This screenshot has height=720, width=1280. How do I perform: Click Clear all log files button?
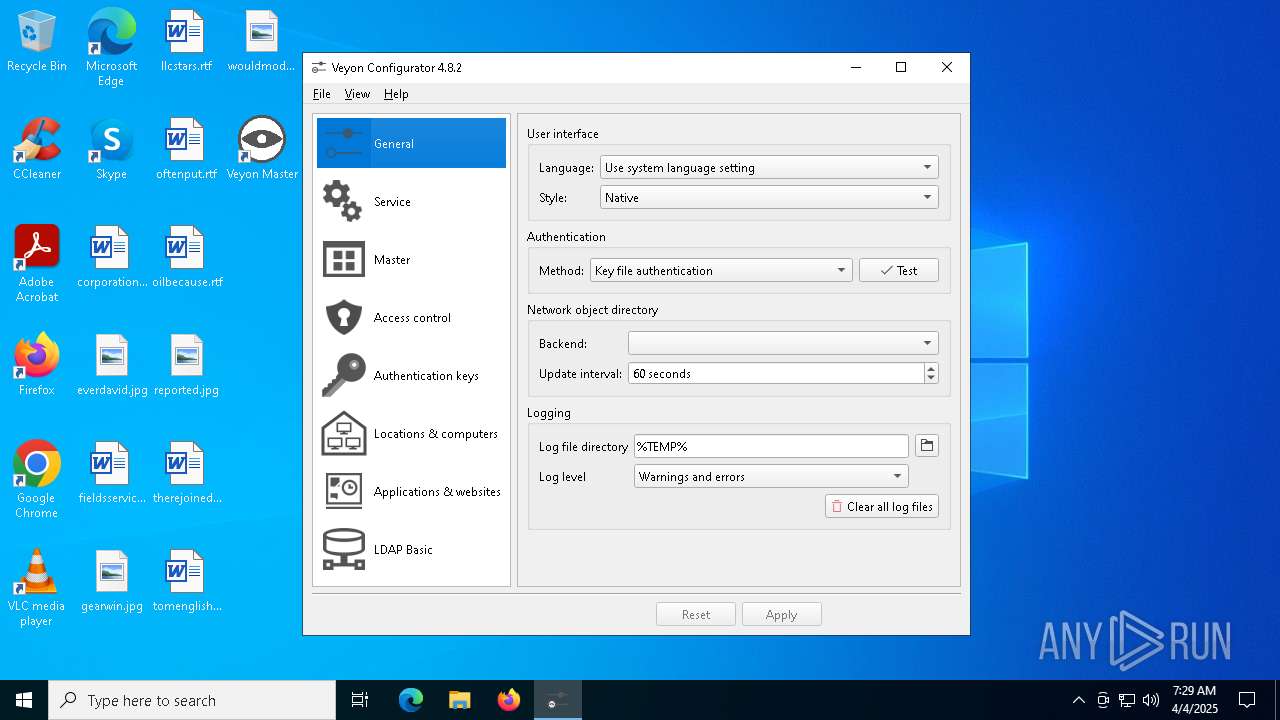point(882,507)
